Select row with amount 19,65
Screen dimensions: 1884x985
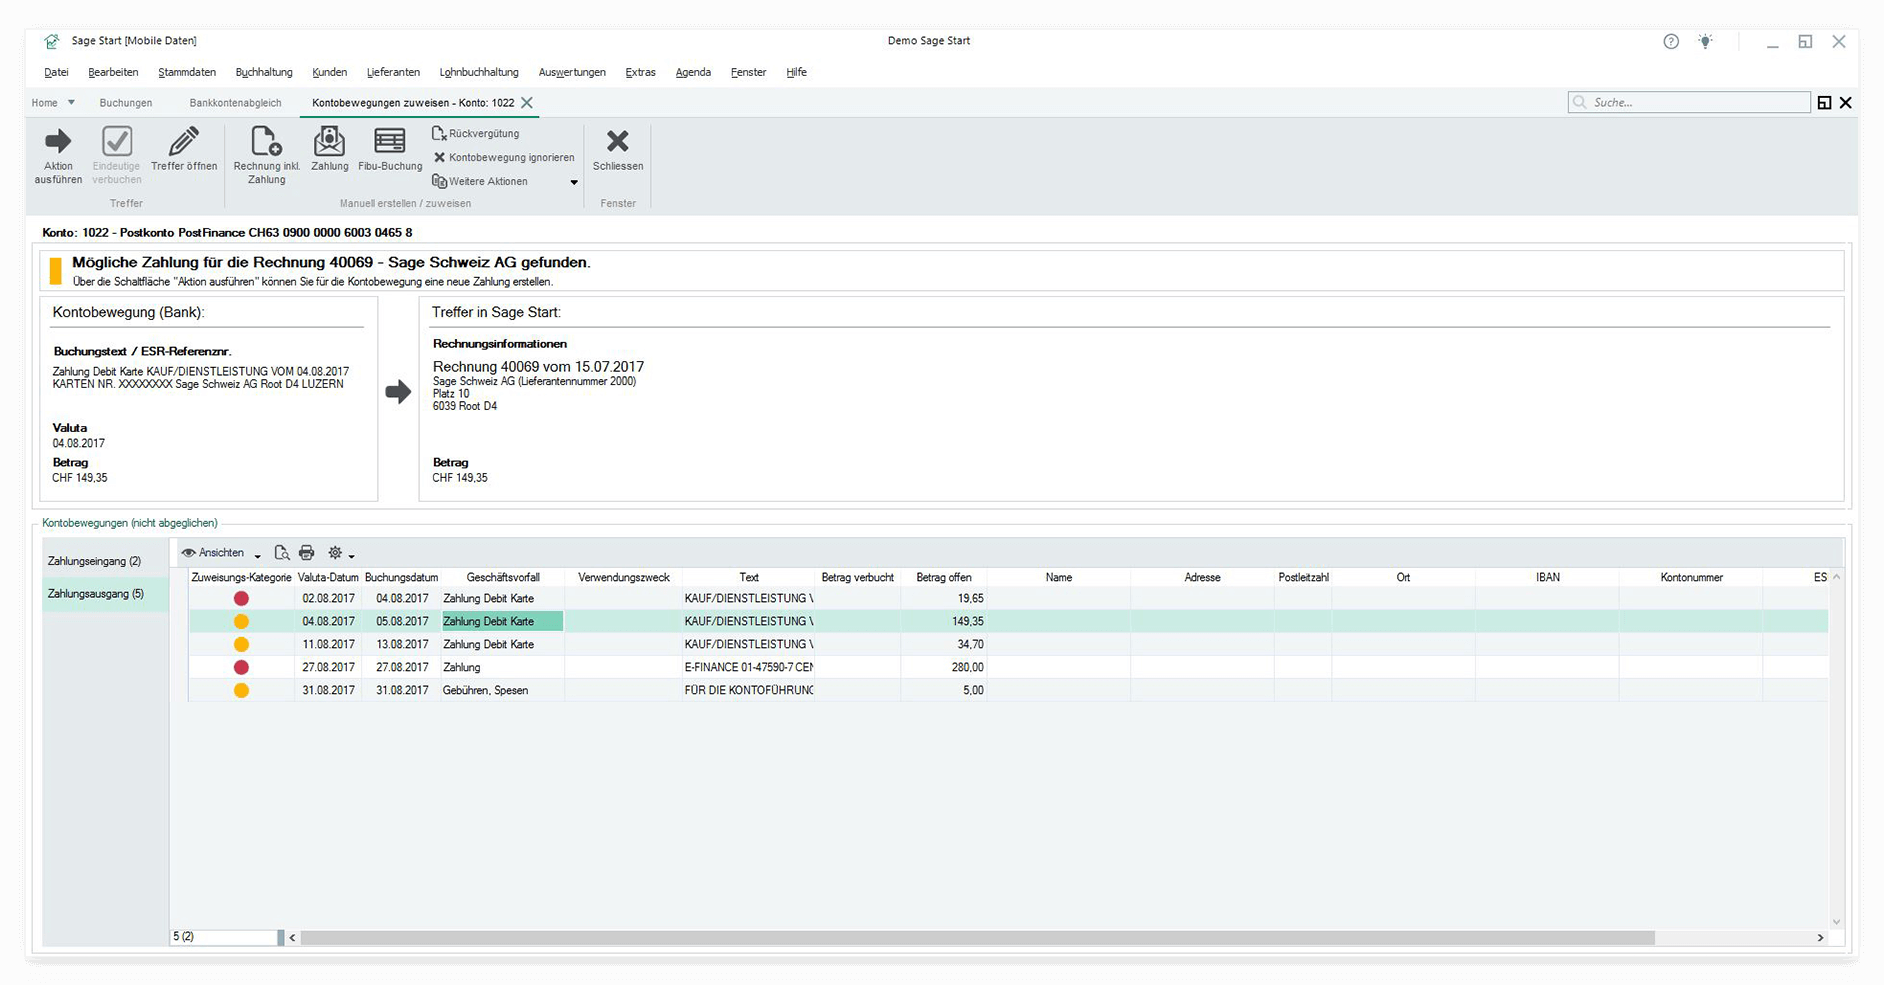tap(1008, 598)
